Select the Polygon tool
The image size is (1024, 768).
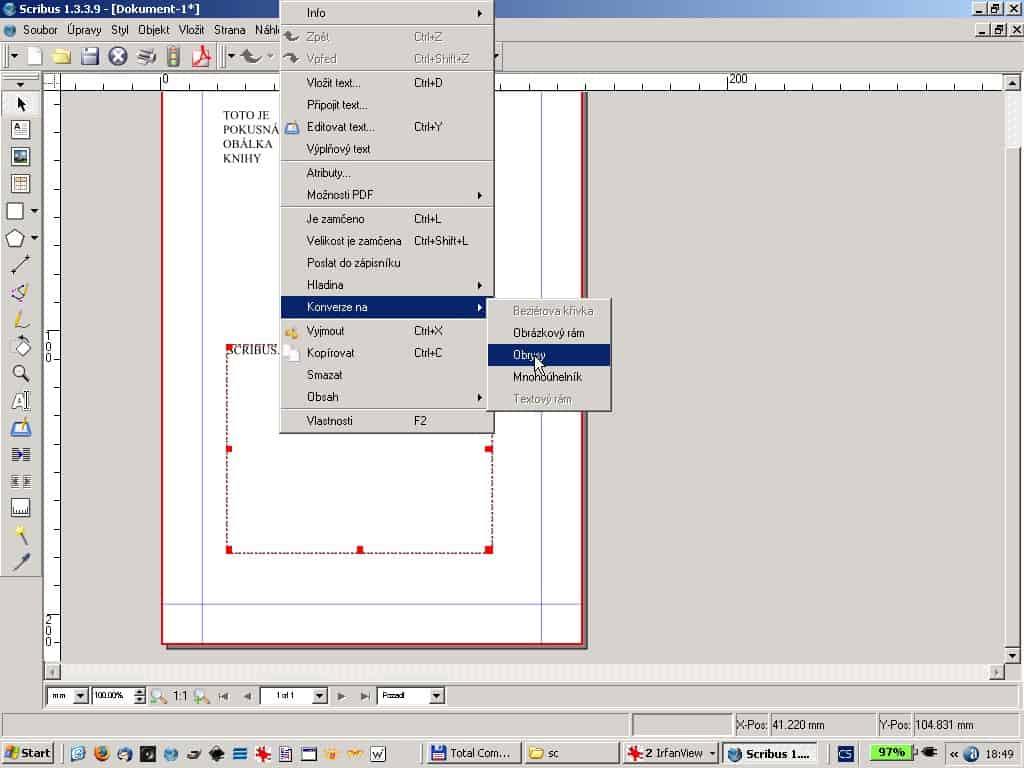pyautogui.click(x=16, y=238)
